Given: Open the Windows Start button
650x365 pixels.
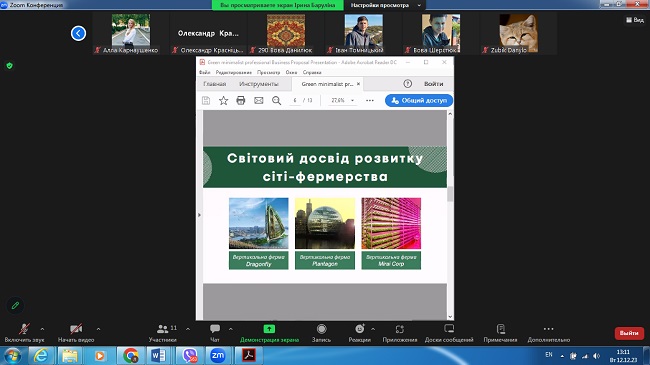Looking at the screenshot, I should point(13,355).
